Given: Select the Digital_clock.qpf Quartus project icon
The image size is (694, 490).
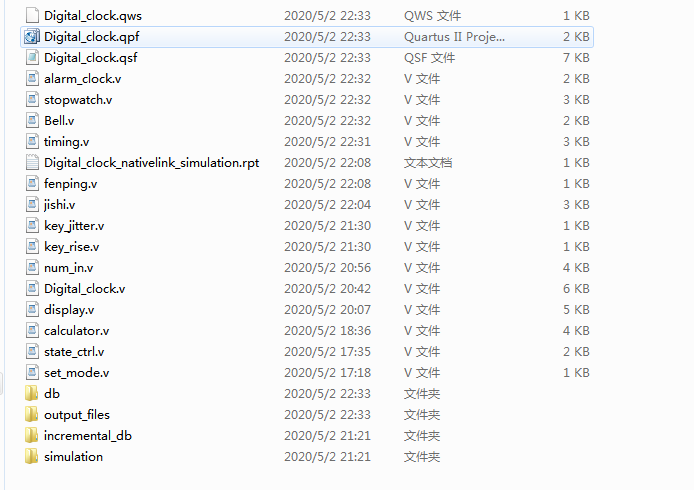Looking at the screenshot, I should [32, 37].
